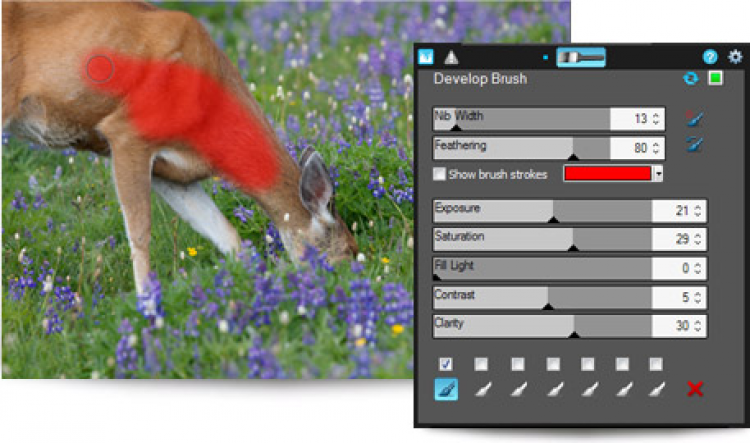Screen dimensions: 750x443
Task: Click the Exposure slider track
Action: (x=542, y=211)
